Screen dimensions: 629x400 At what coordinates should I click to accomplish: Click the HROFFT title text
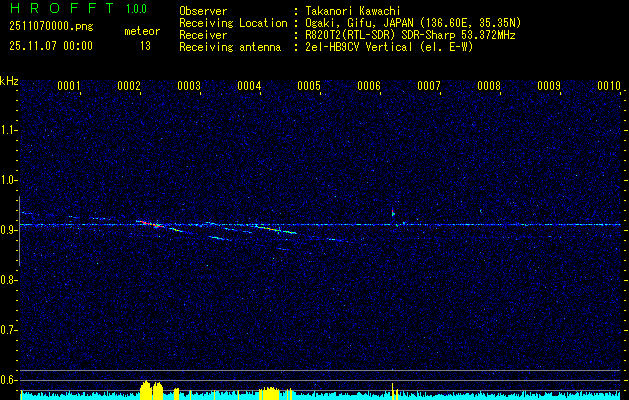click(x=62, y=8)
